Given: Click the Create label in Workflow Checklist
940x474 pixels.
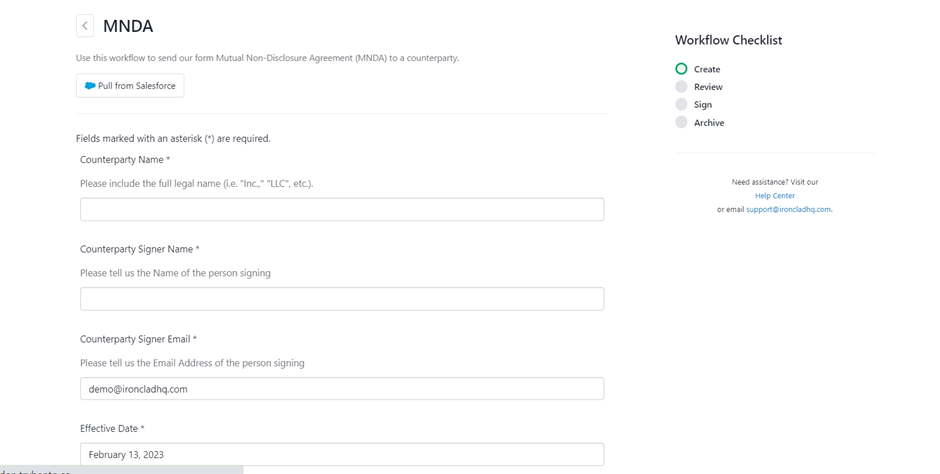Looking at the screenshot, I should pos(707,70).
